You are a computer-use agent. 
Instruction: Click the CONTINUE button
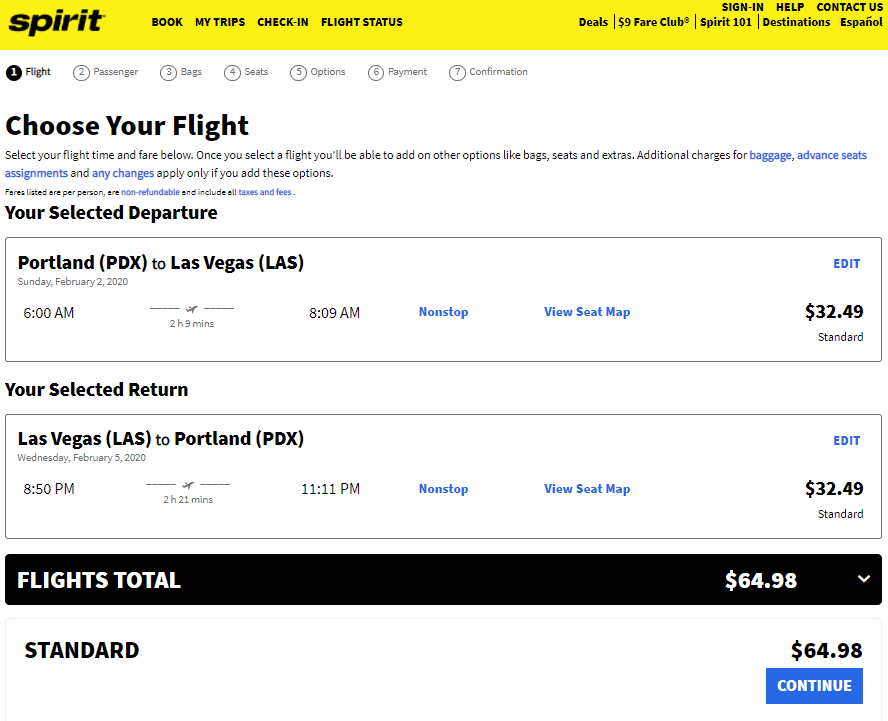tap(814, 686)
